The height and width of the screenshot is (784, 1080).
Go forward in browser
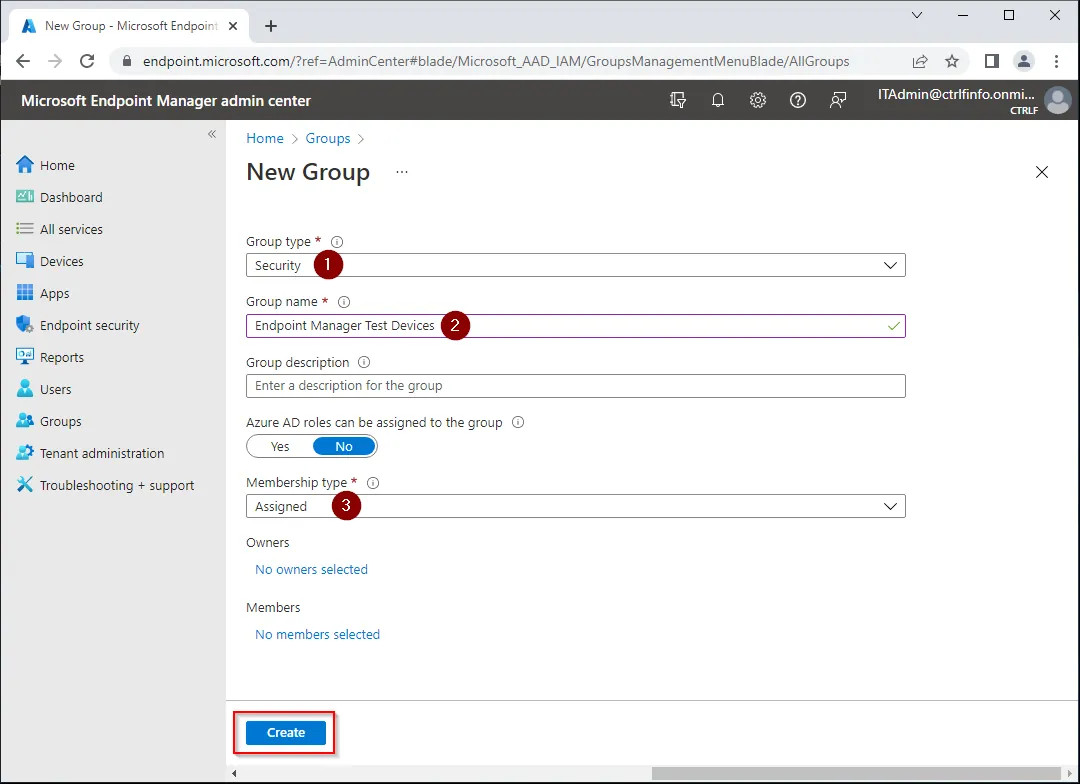(55, 61)
